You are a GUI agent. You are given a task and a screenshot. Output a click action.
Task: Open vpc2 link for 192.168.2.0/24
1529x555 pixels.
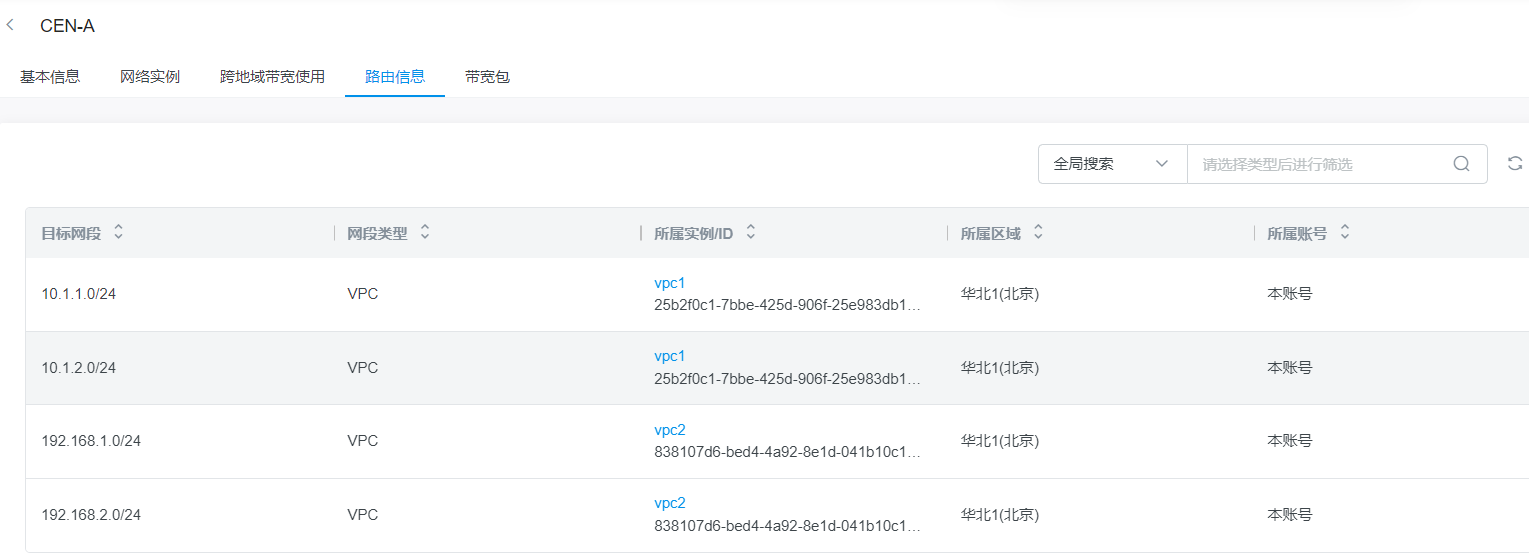tap(670, 503)
